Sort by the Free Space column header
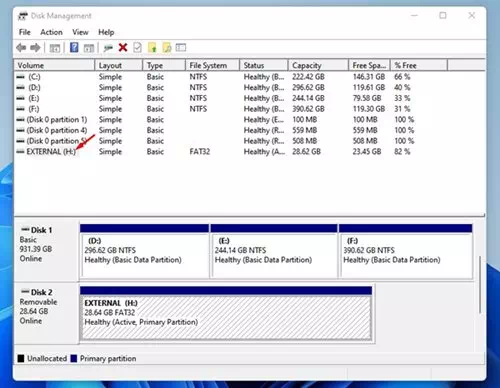 tap(369, 65)
